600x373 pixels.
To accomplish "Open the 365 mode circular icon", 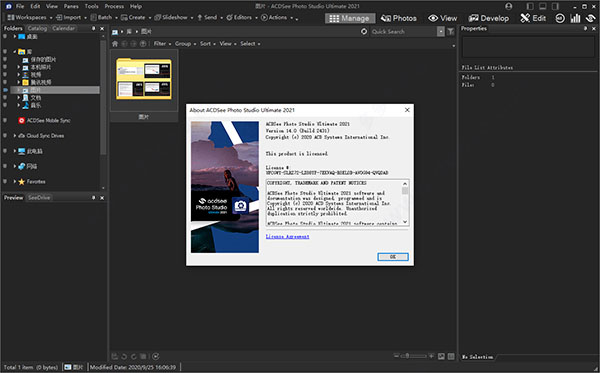I will coord(560,18).
